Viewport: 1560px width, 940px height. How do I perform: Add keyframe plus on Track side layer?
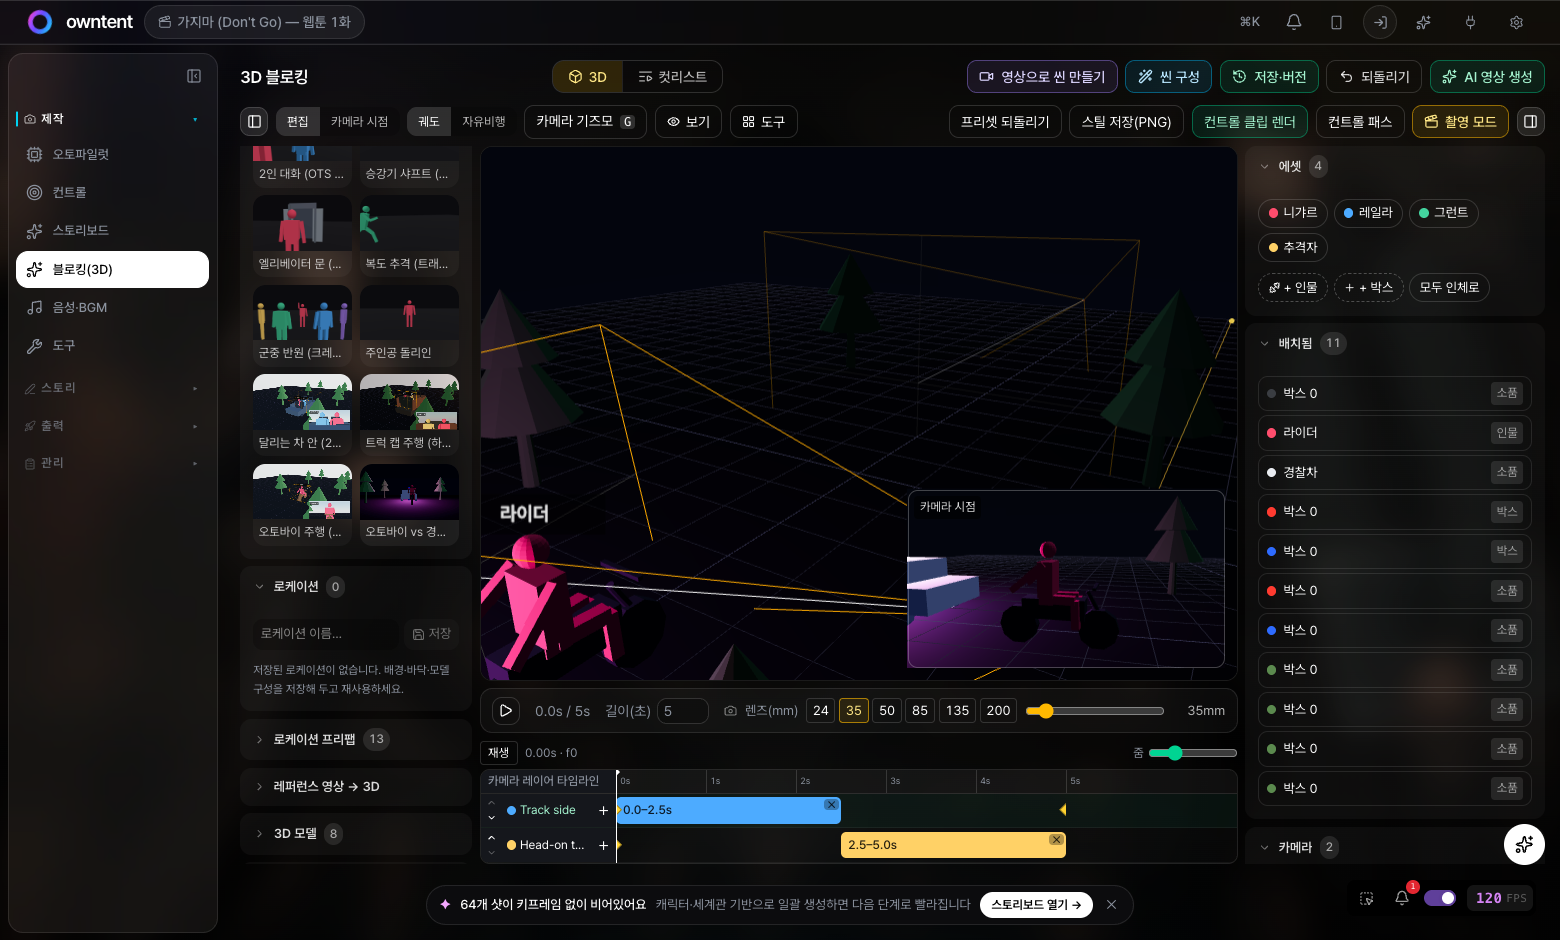[603, 810]
